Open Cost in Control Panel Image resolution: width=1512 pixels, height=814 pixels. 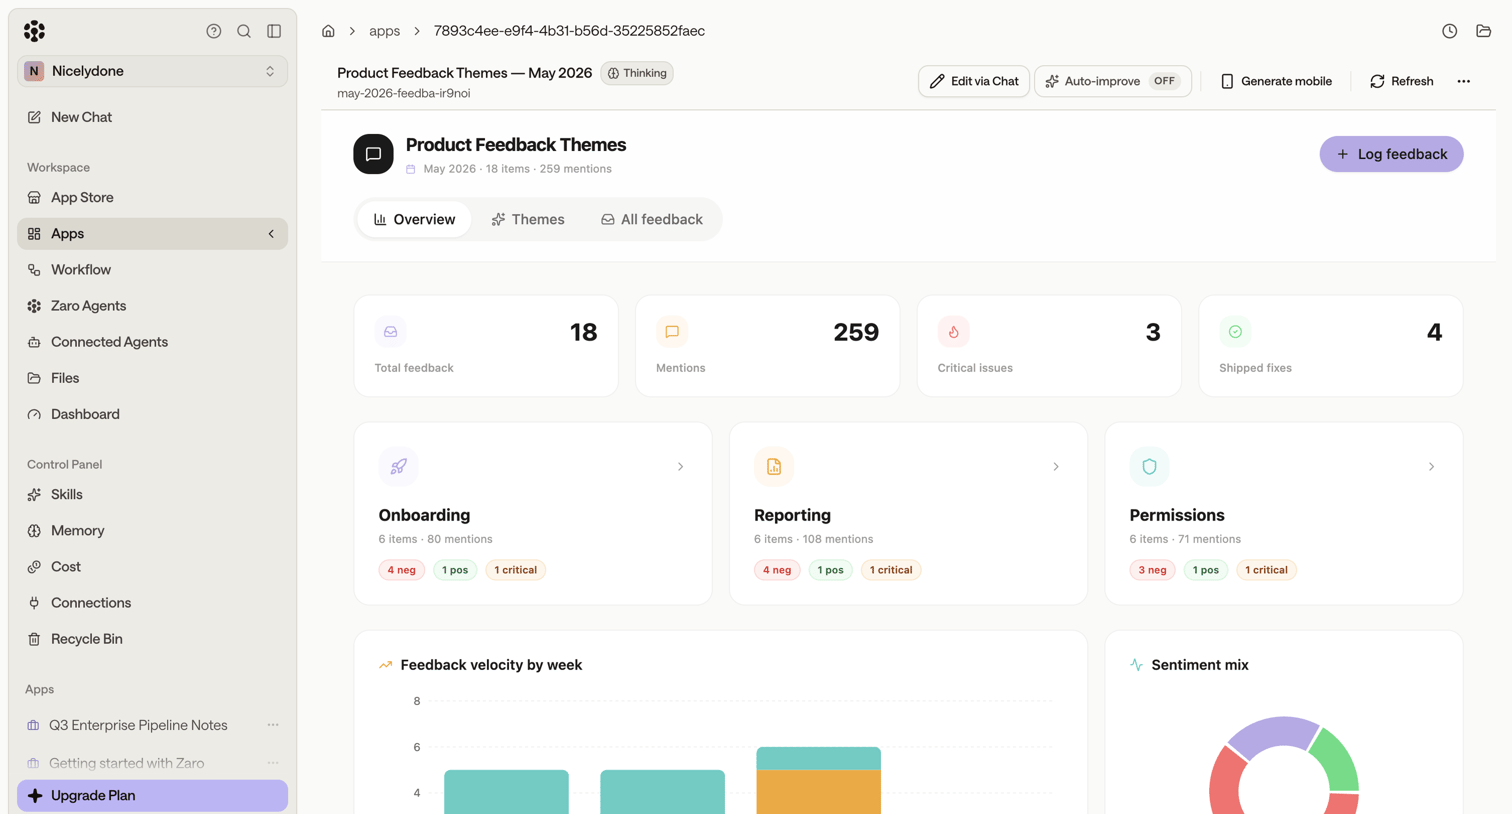pos(152,567)
